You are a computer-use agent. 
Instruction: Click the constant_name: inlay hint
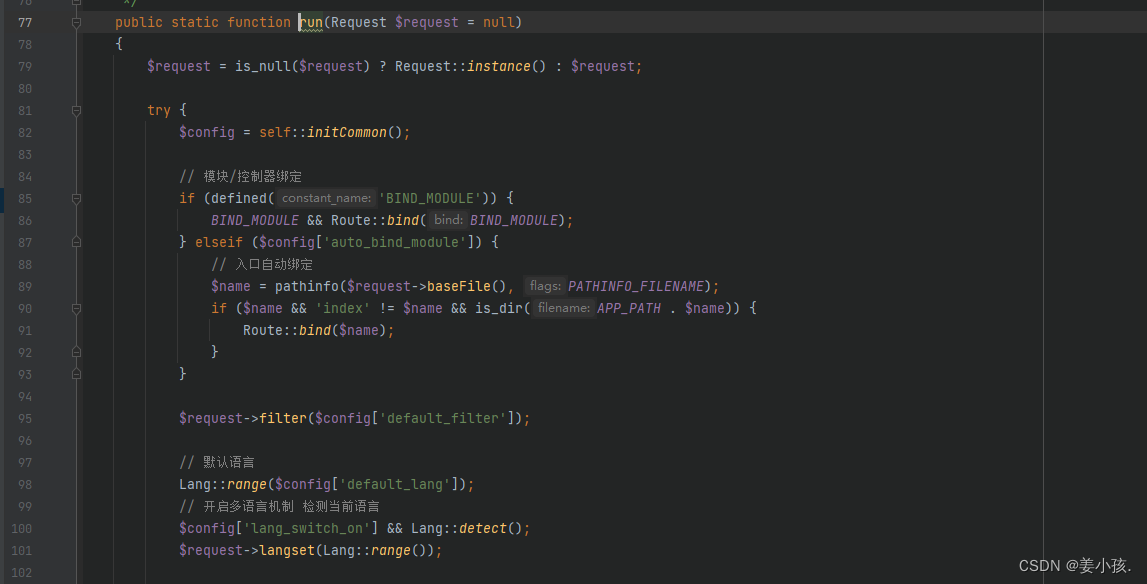tap(326, 198)
